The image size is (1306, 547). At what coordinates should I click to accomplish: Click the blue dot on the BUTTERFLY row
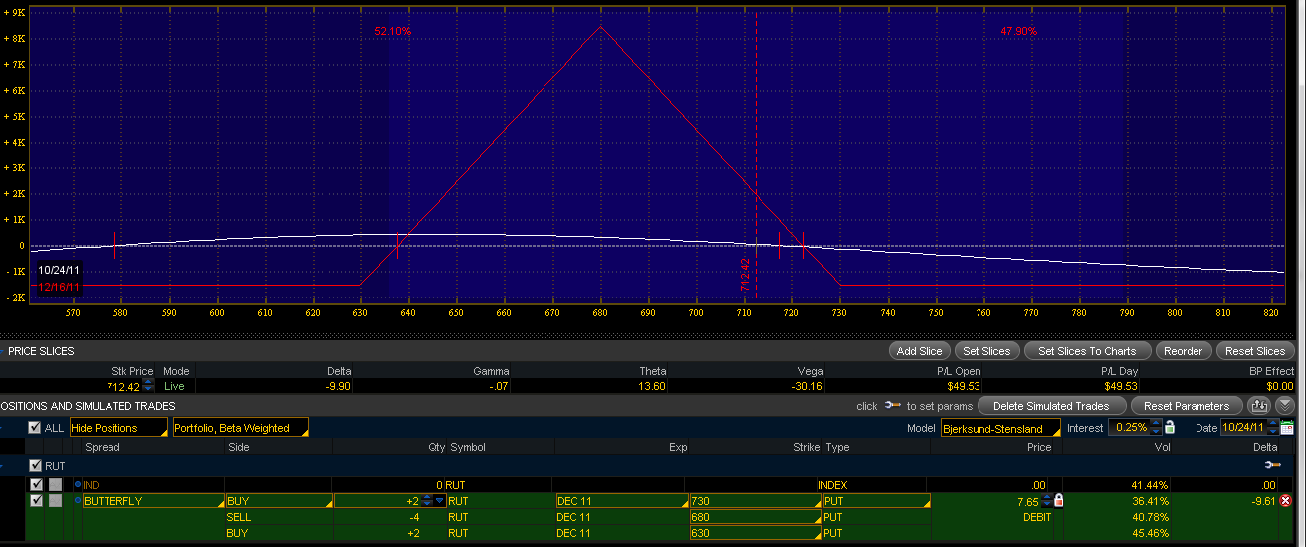[78, 500]
